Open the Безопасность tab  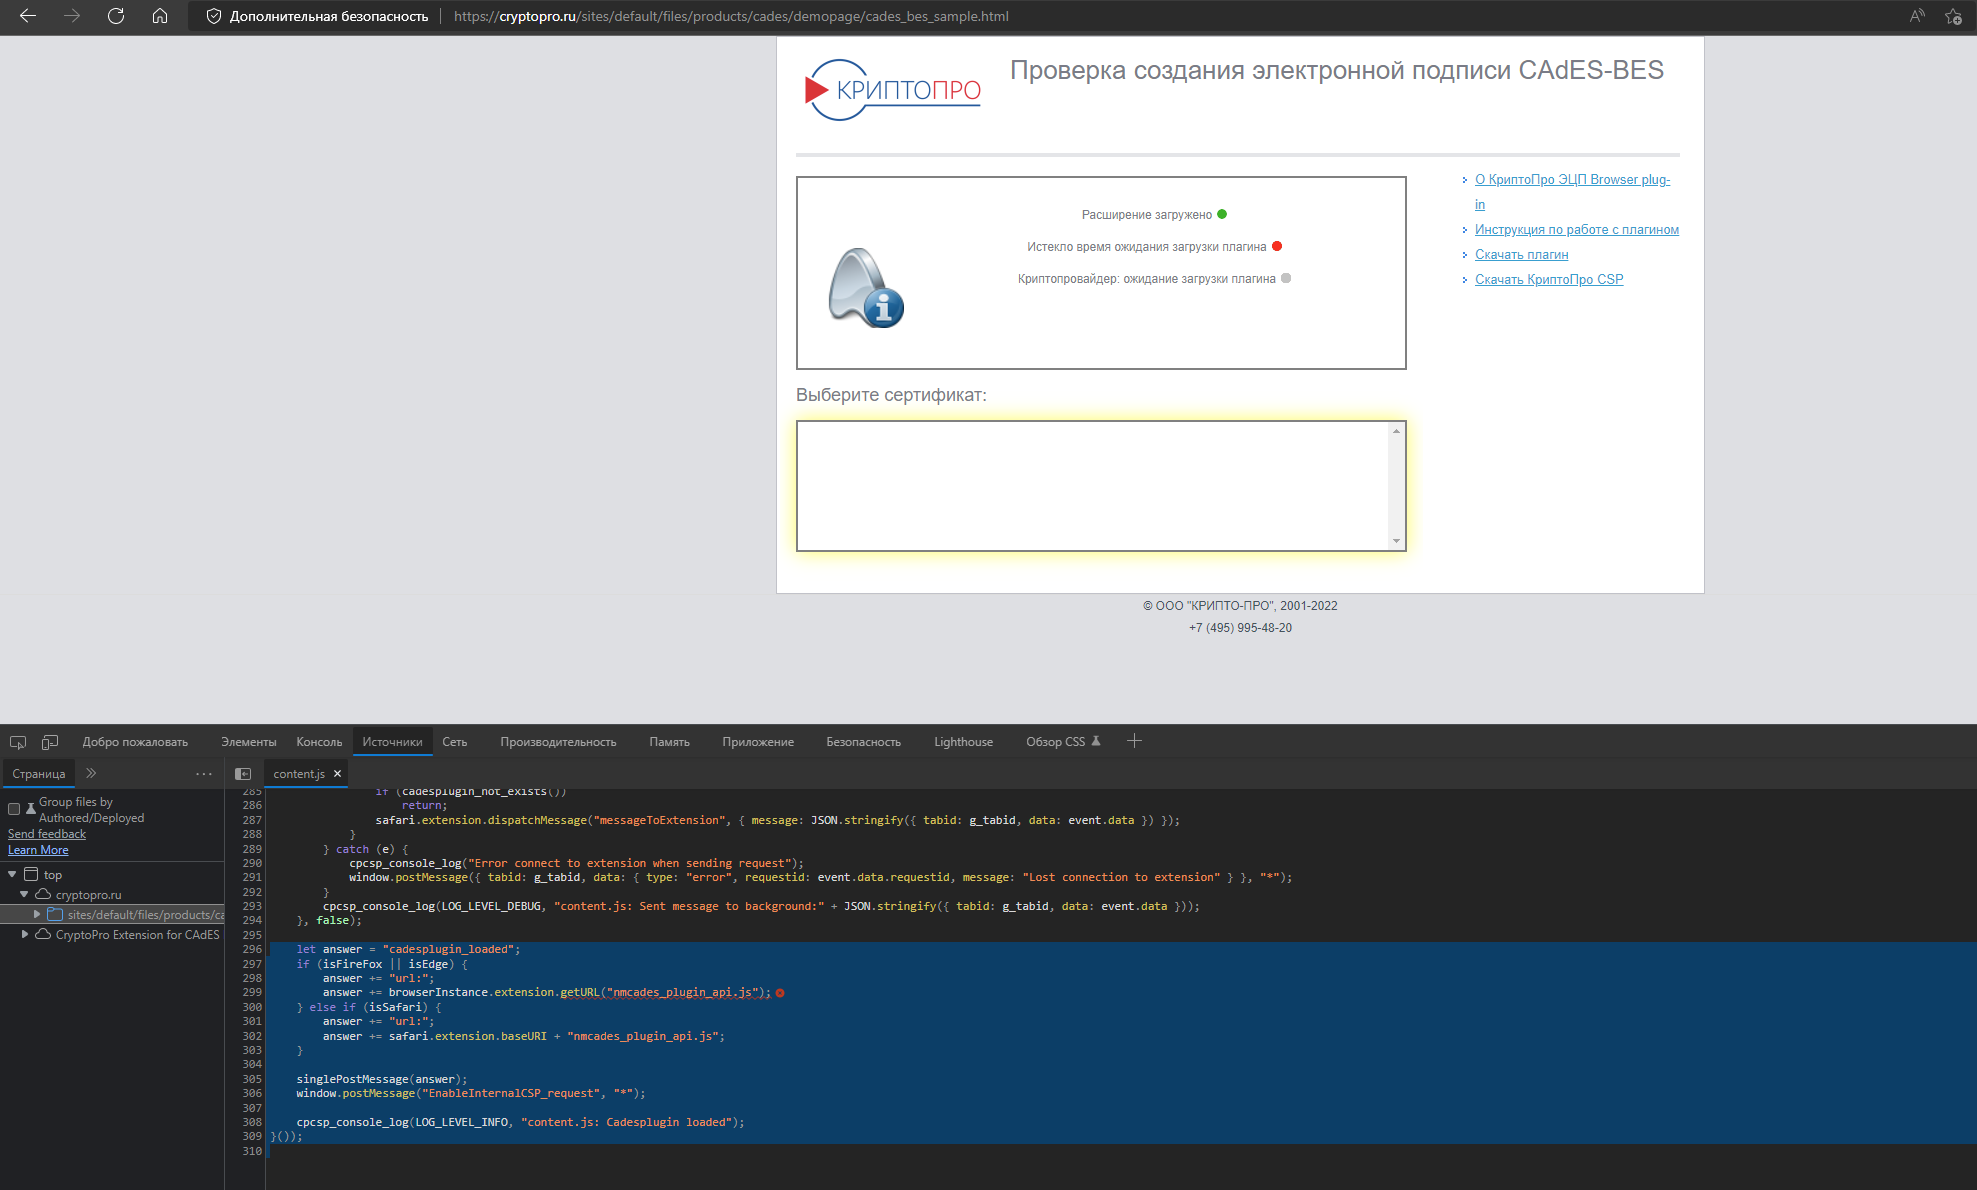pyautogui.click(x=863, y=742)
